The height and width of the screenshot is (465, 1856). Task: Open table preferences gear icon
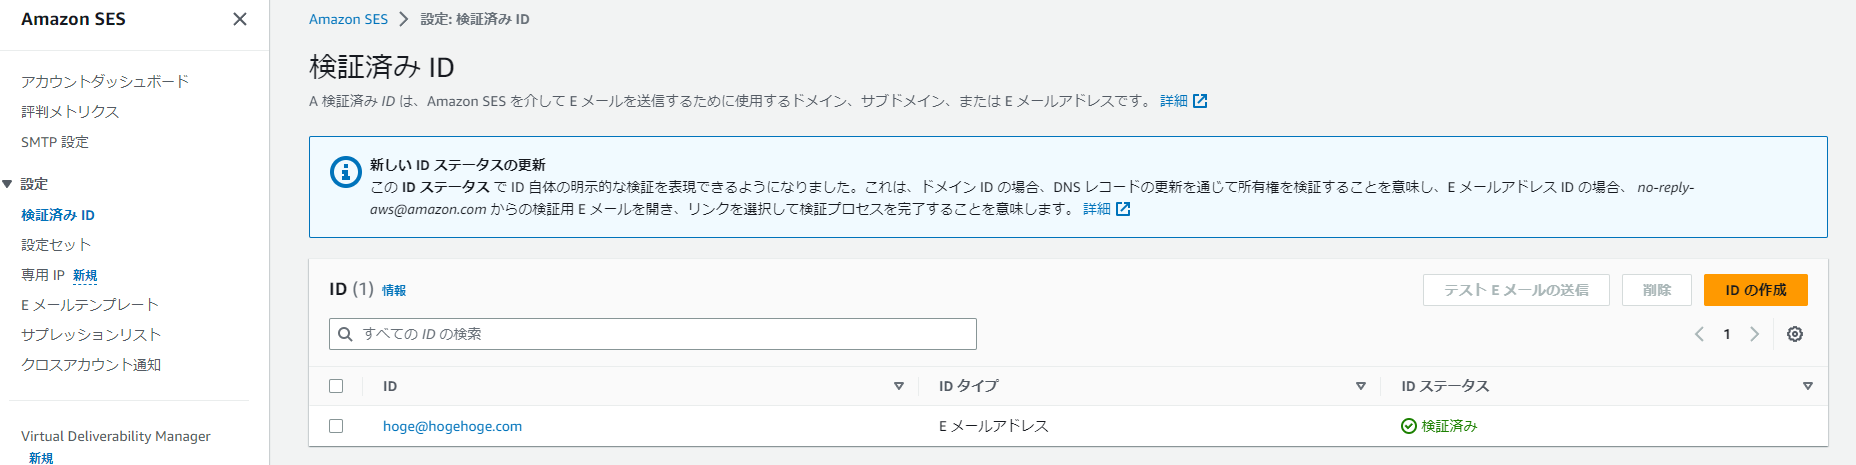click(x=1795, y=334)
